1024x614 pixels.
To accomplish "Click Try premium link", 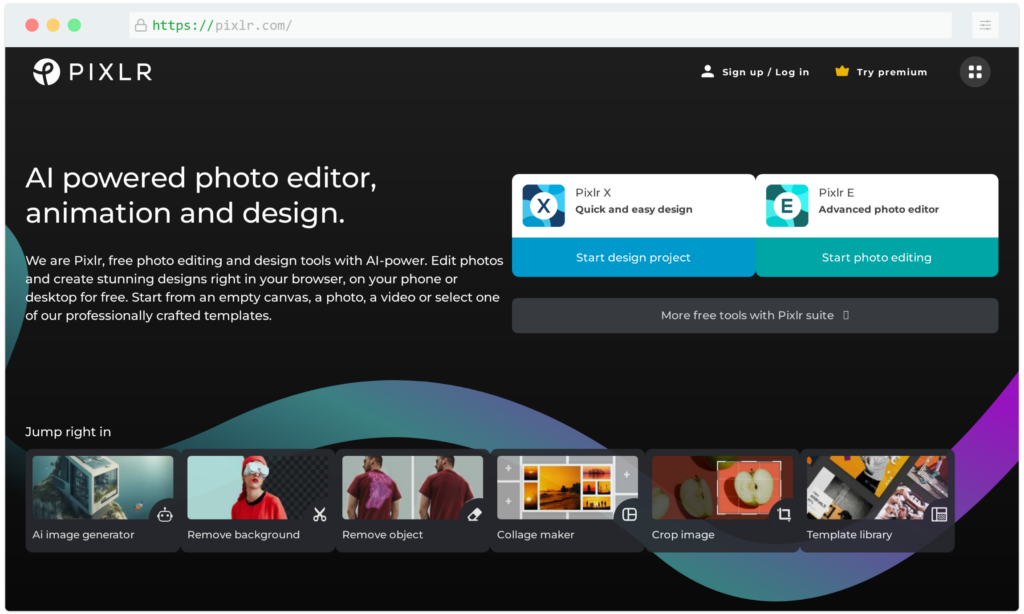I will 891,72.
